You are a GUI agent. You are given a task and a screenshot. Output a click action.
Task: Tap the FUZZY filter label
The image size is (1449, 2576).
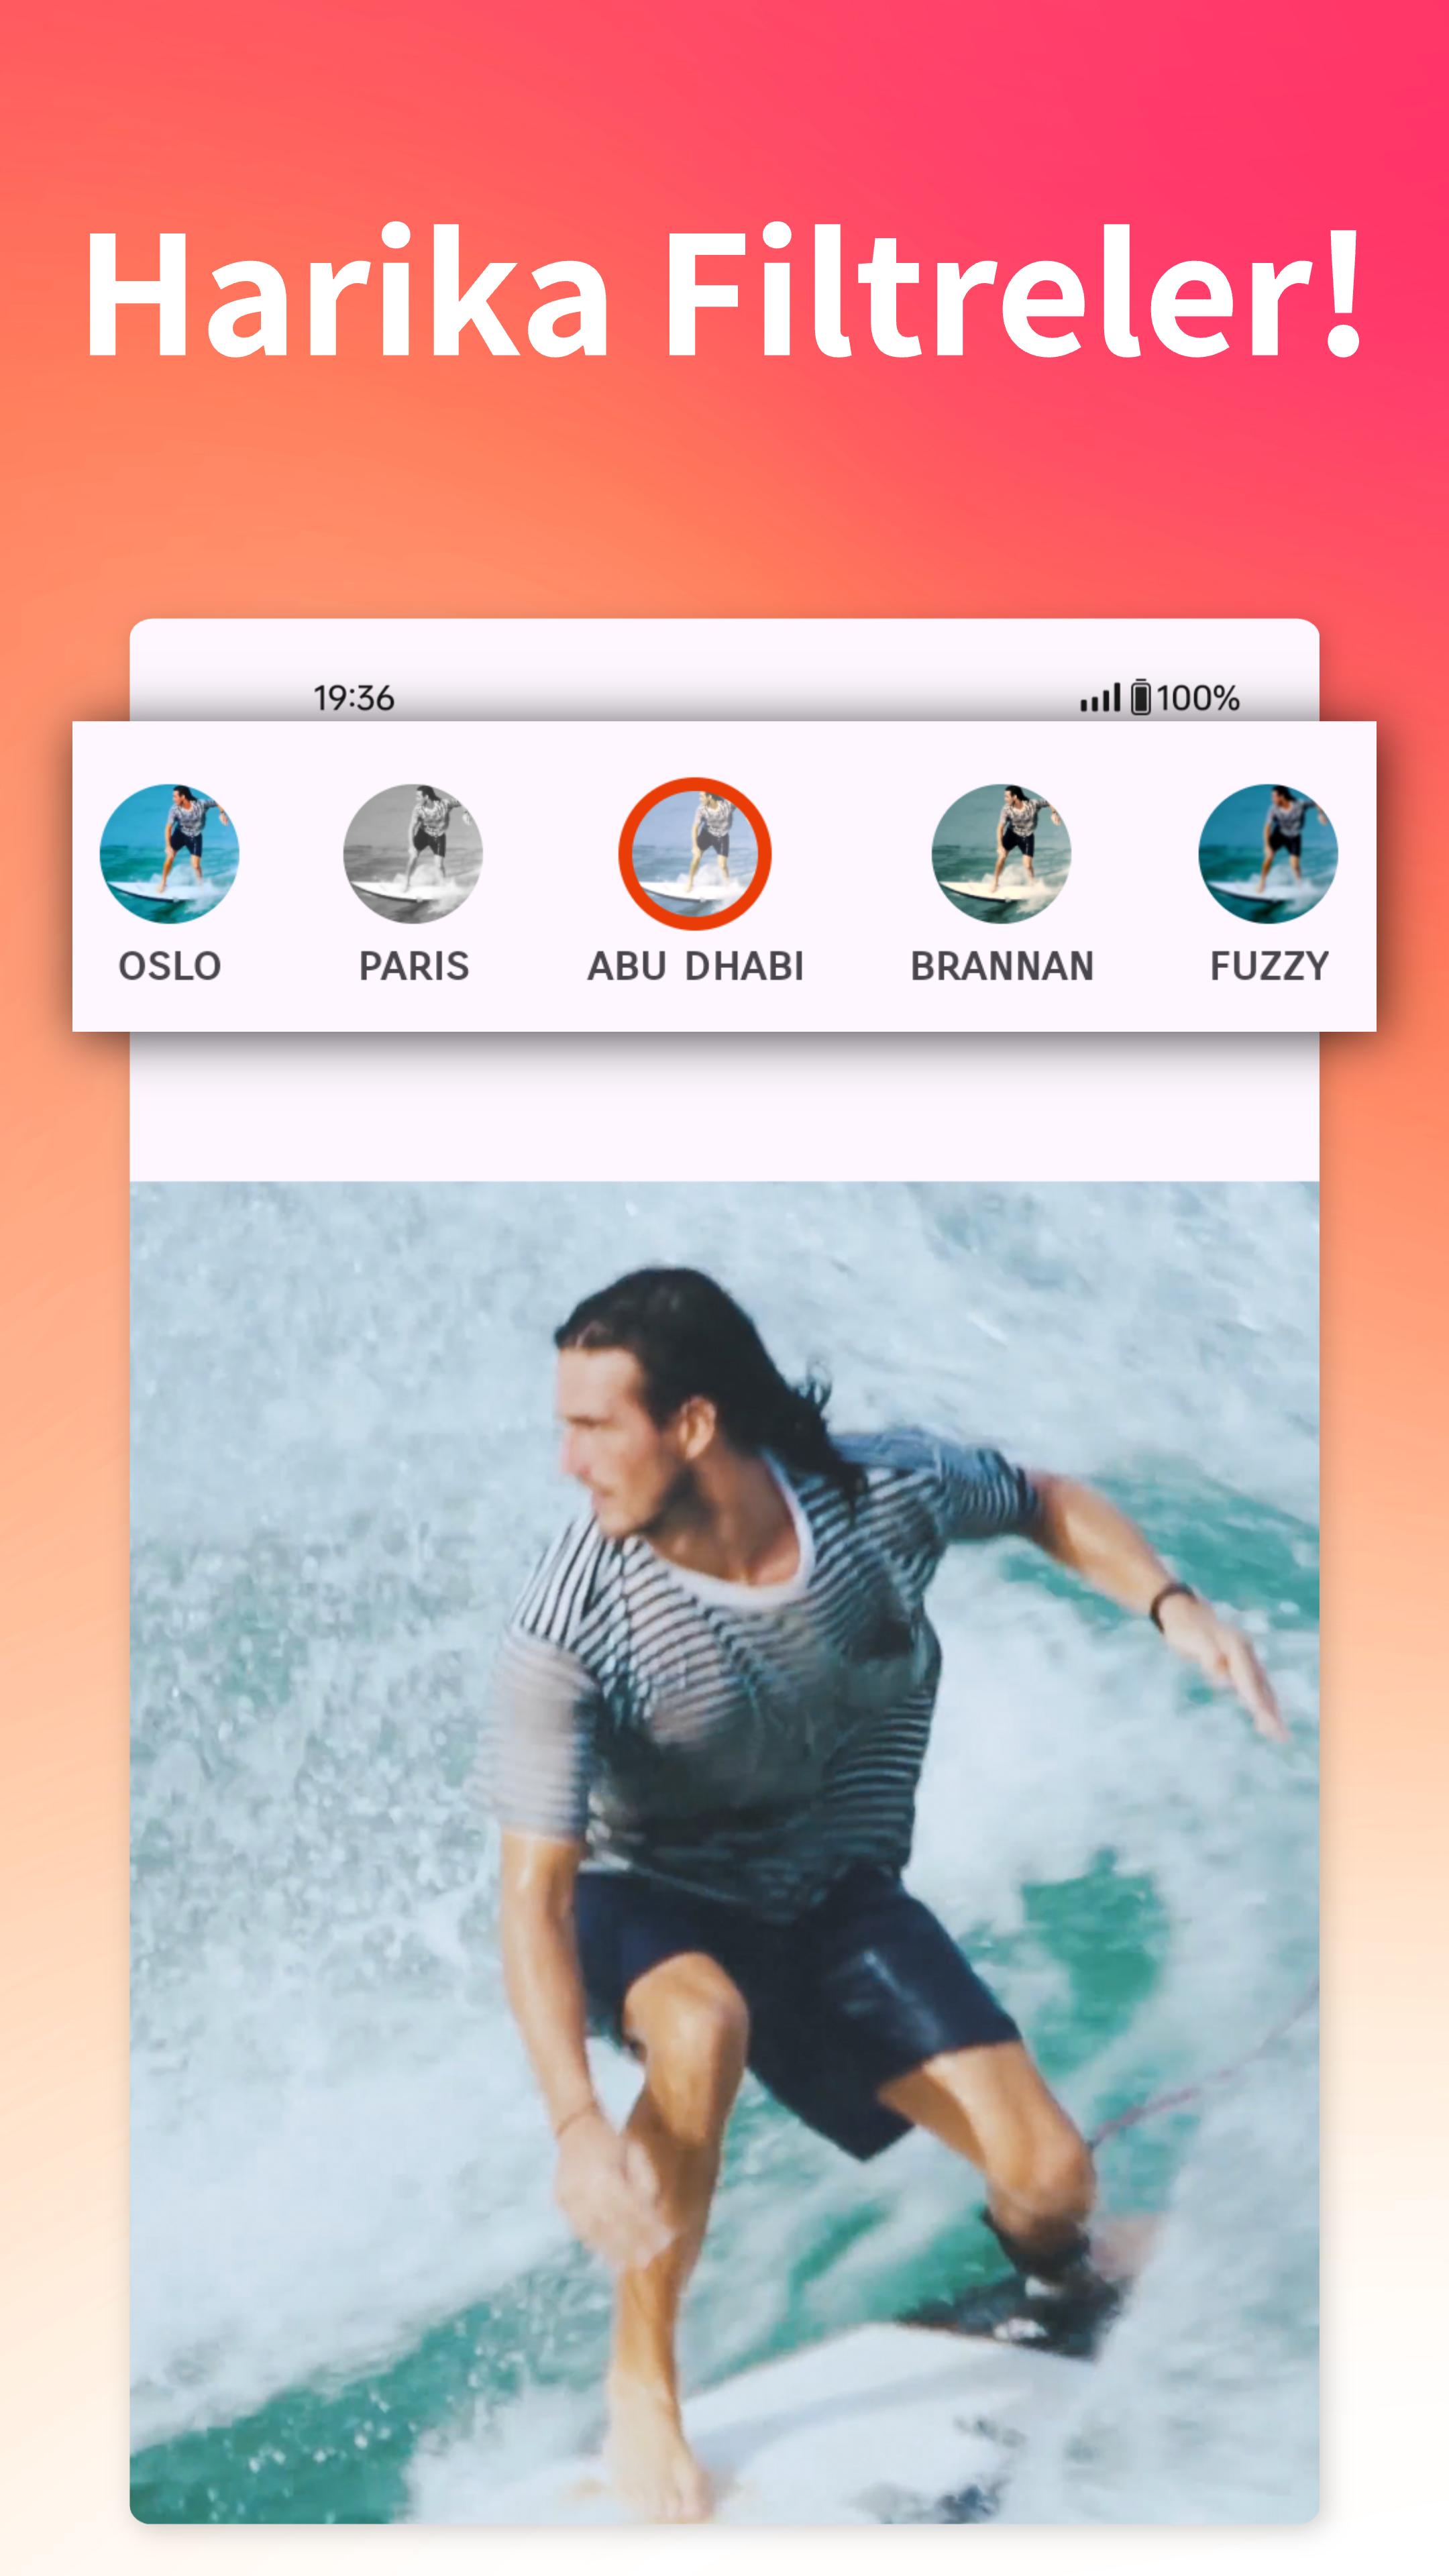point(1269,966)
